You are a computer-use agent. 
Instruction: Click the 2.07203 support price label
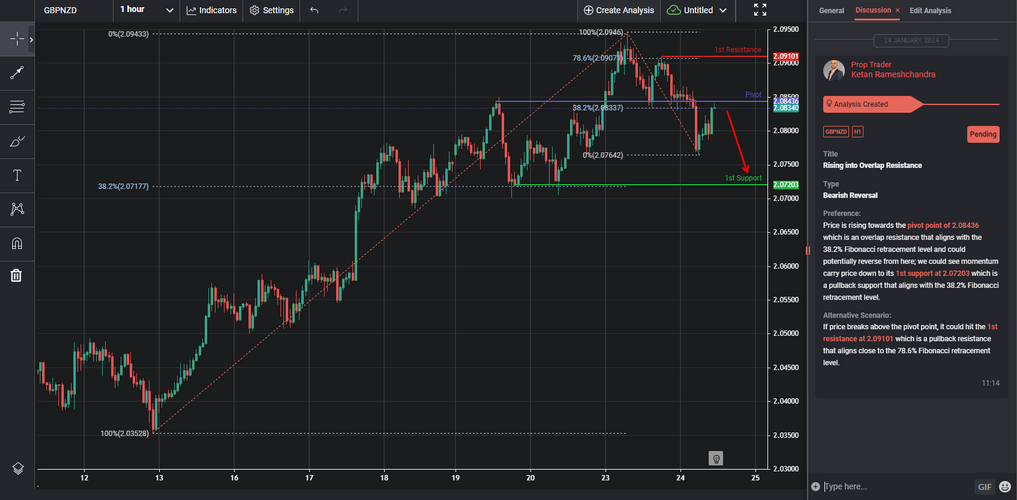pos(785,185)
